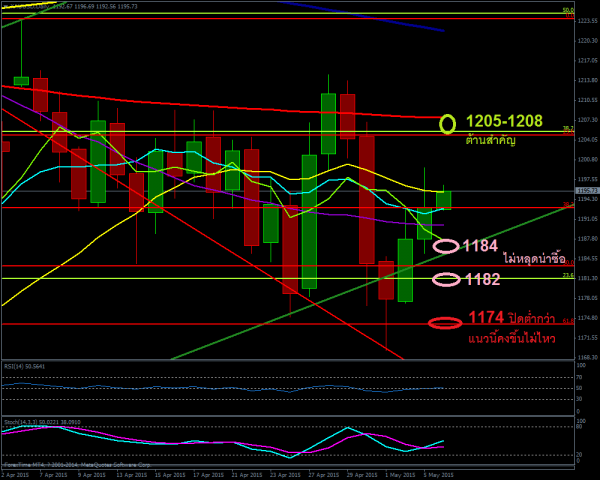Viewport: 600px width, 480px height.
Task: Click the 5 May 2015 date label
Action: coord(437,475)
